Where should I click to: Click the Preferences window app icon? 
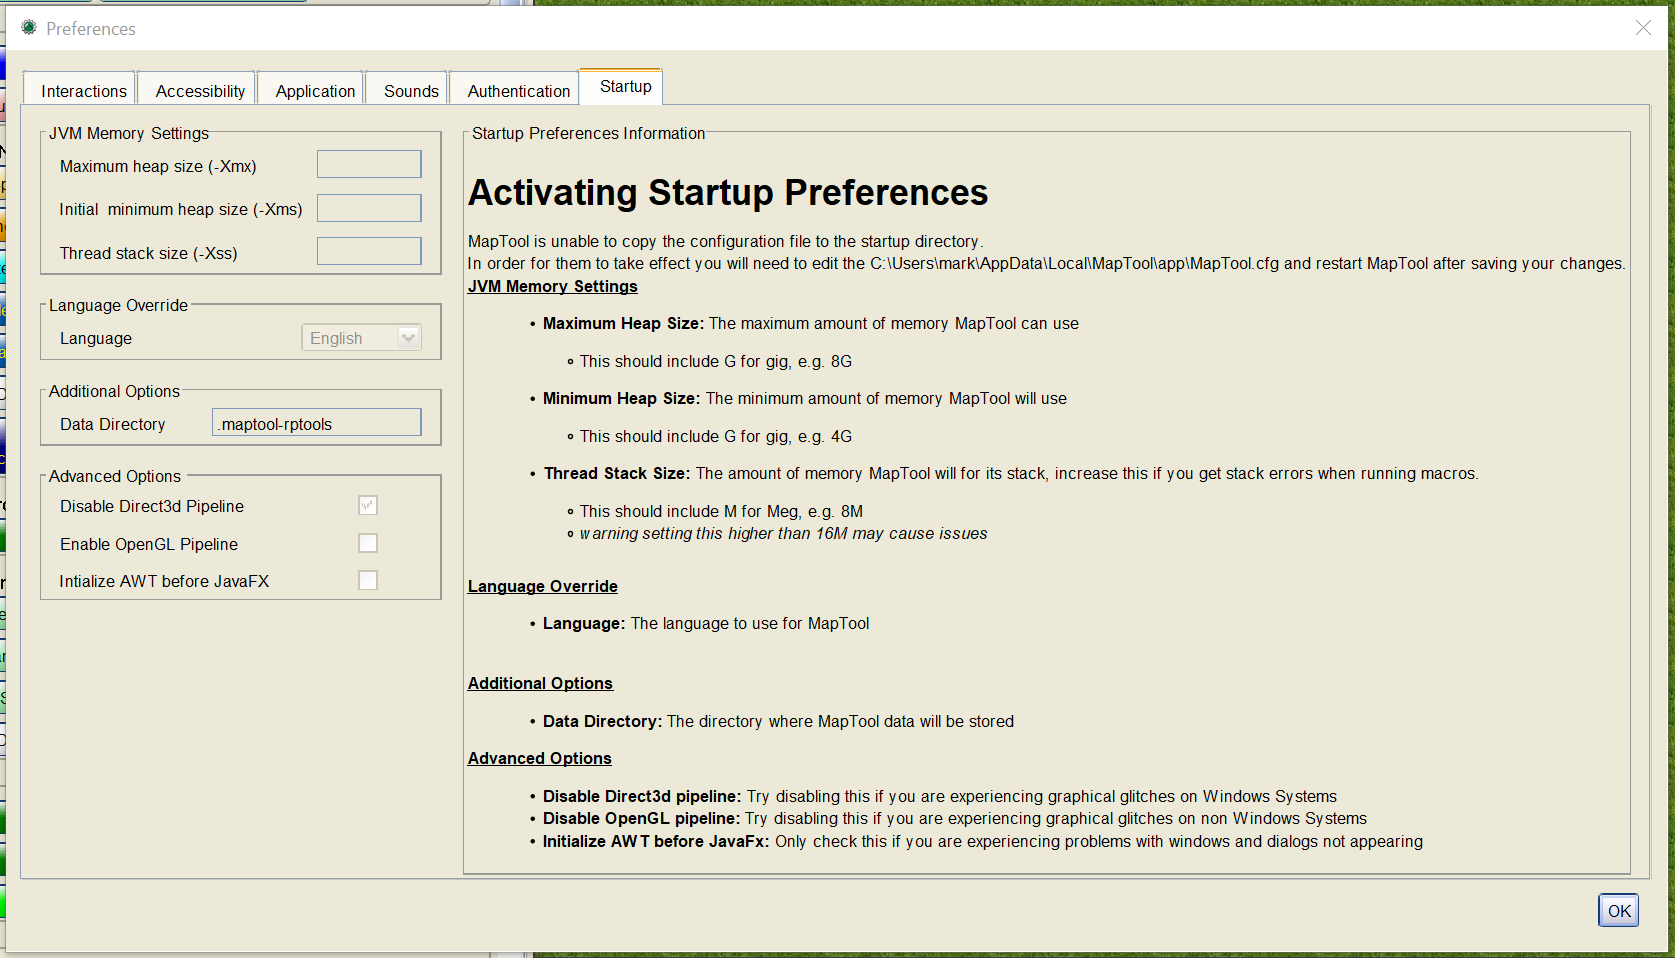pos(29,28)
